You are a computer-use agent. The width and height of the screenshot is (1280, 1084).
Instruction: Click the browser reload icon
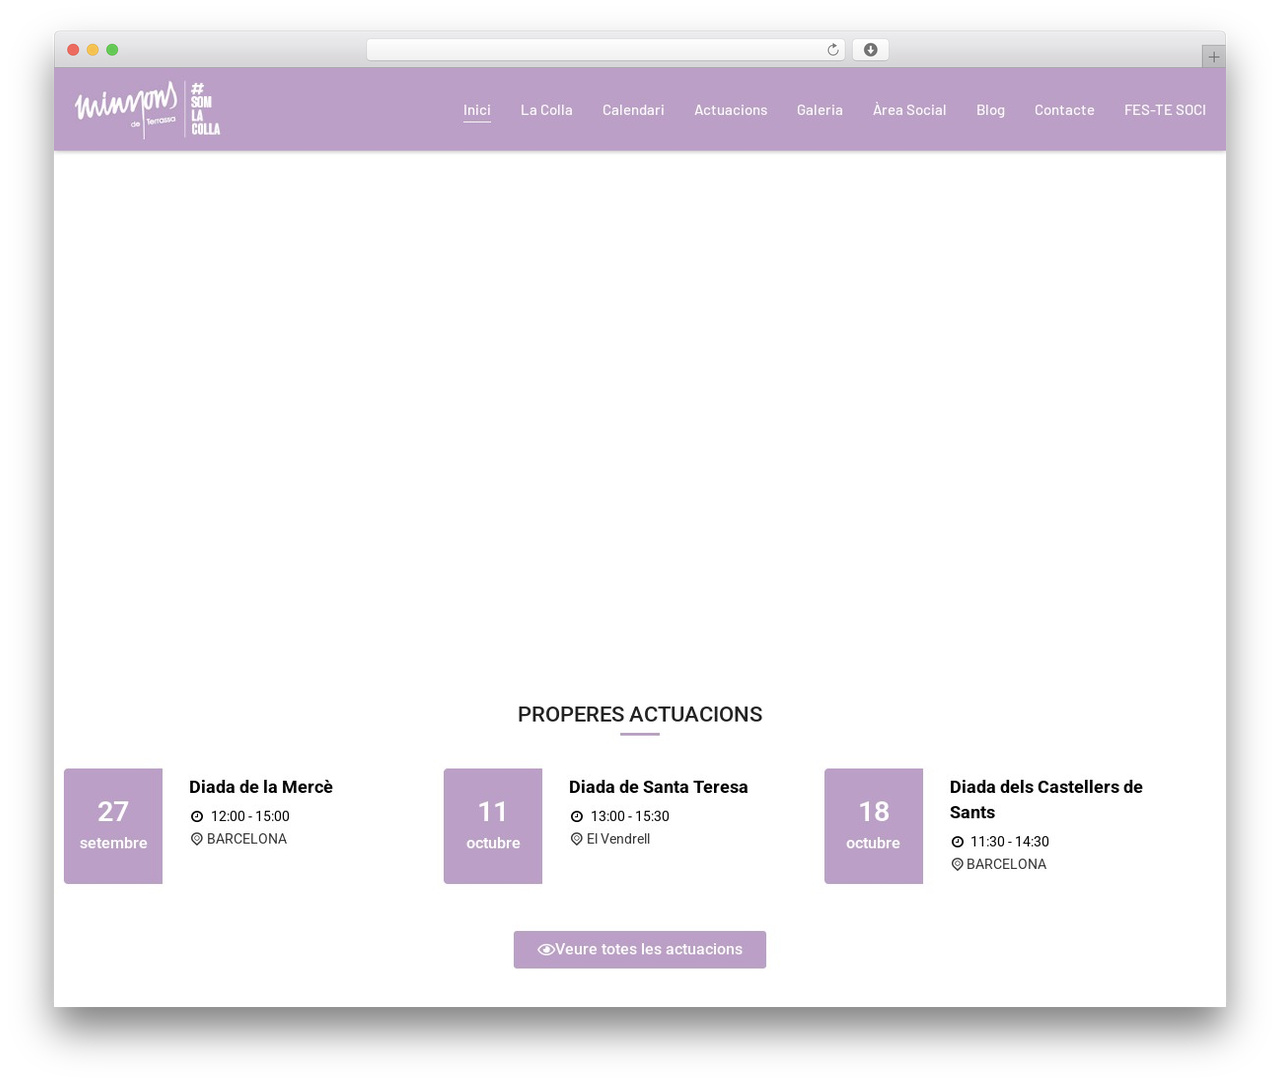pos(833,50)
